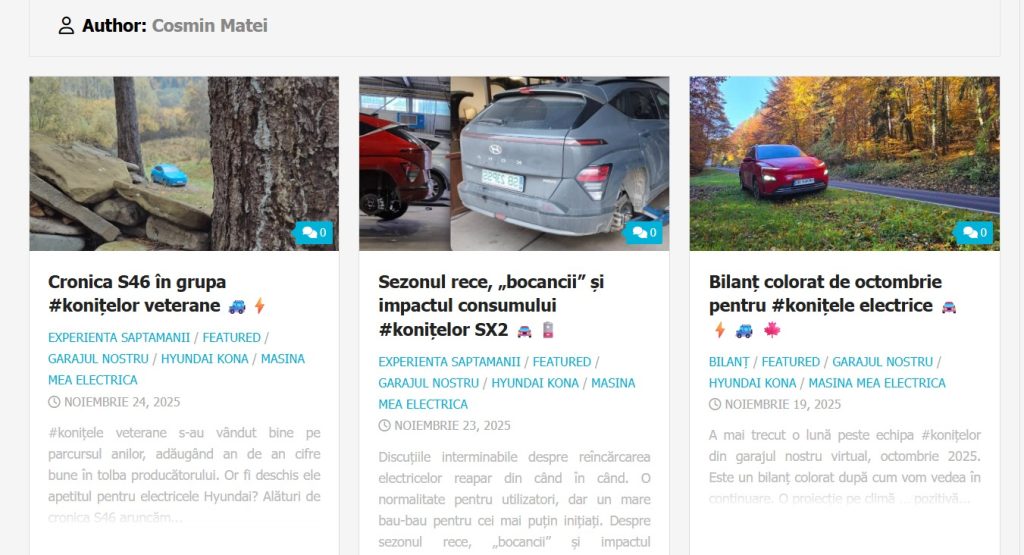1024x555 pixels.
Task: Select FEATURED category in second card
Action: pyautogui.click(x=562, y=362)
